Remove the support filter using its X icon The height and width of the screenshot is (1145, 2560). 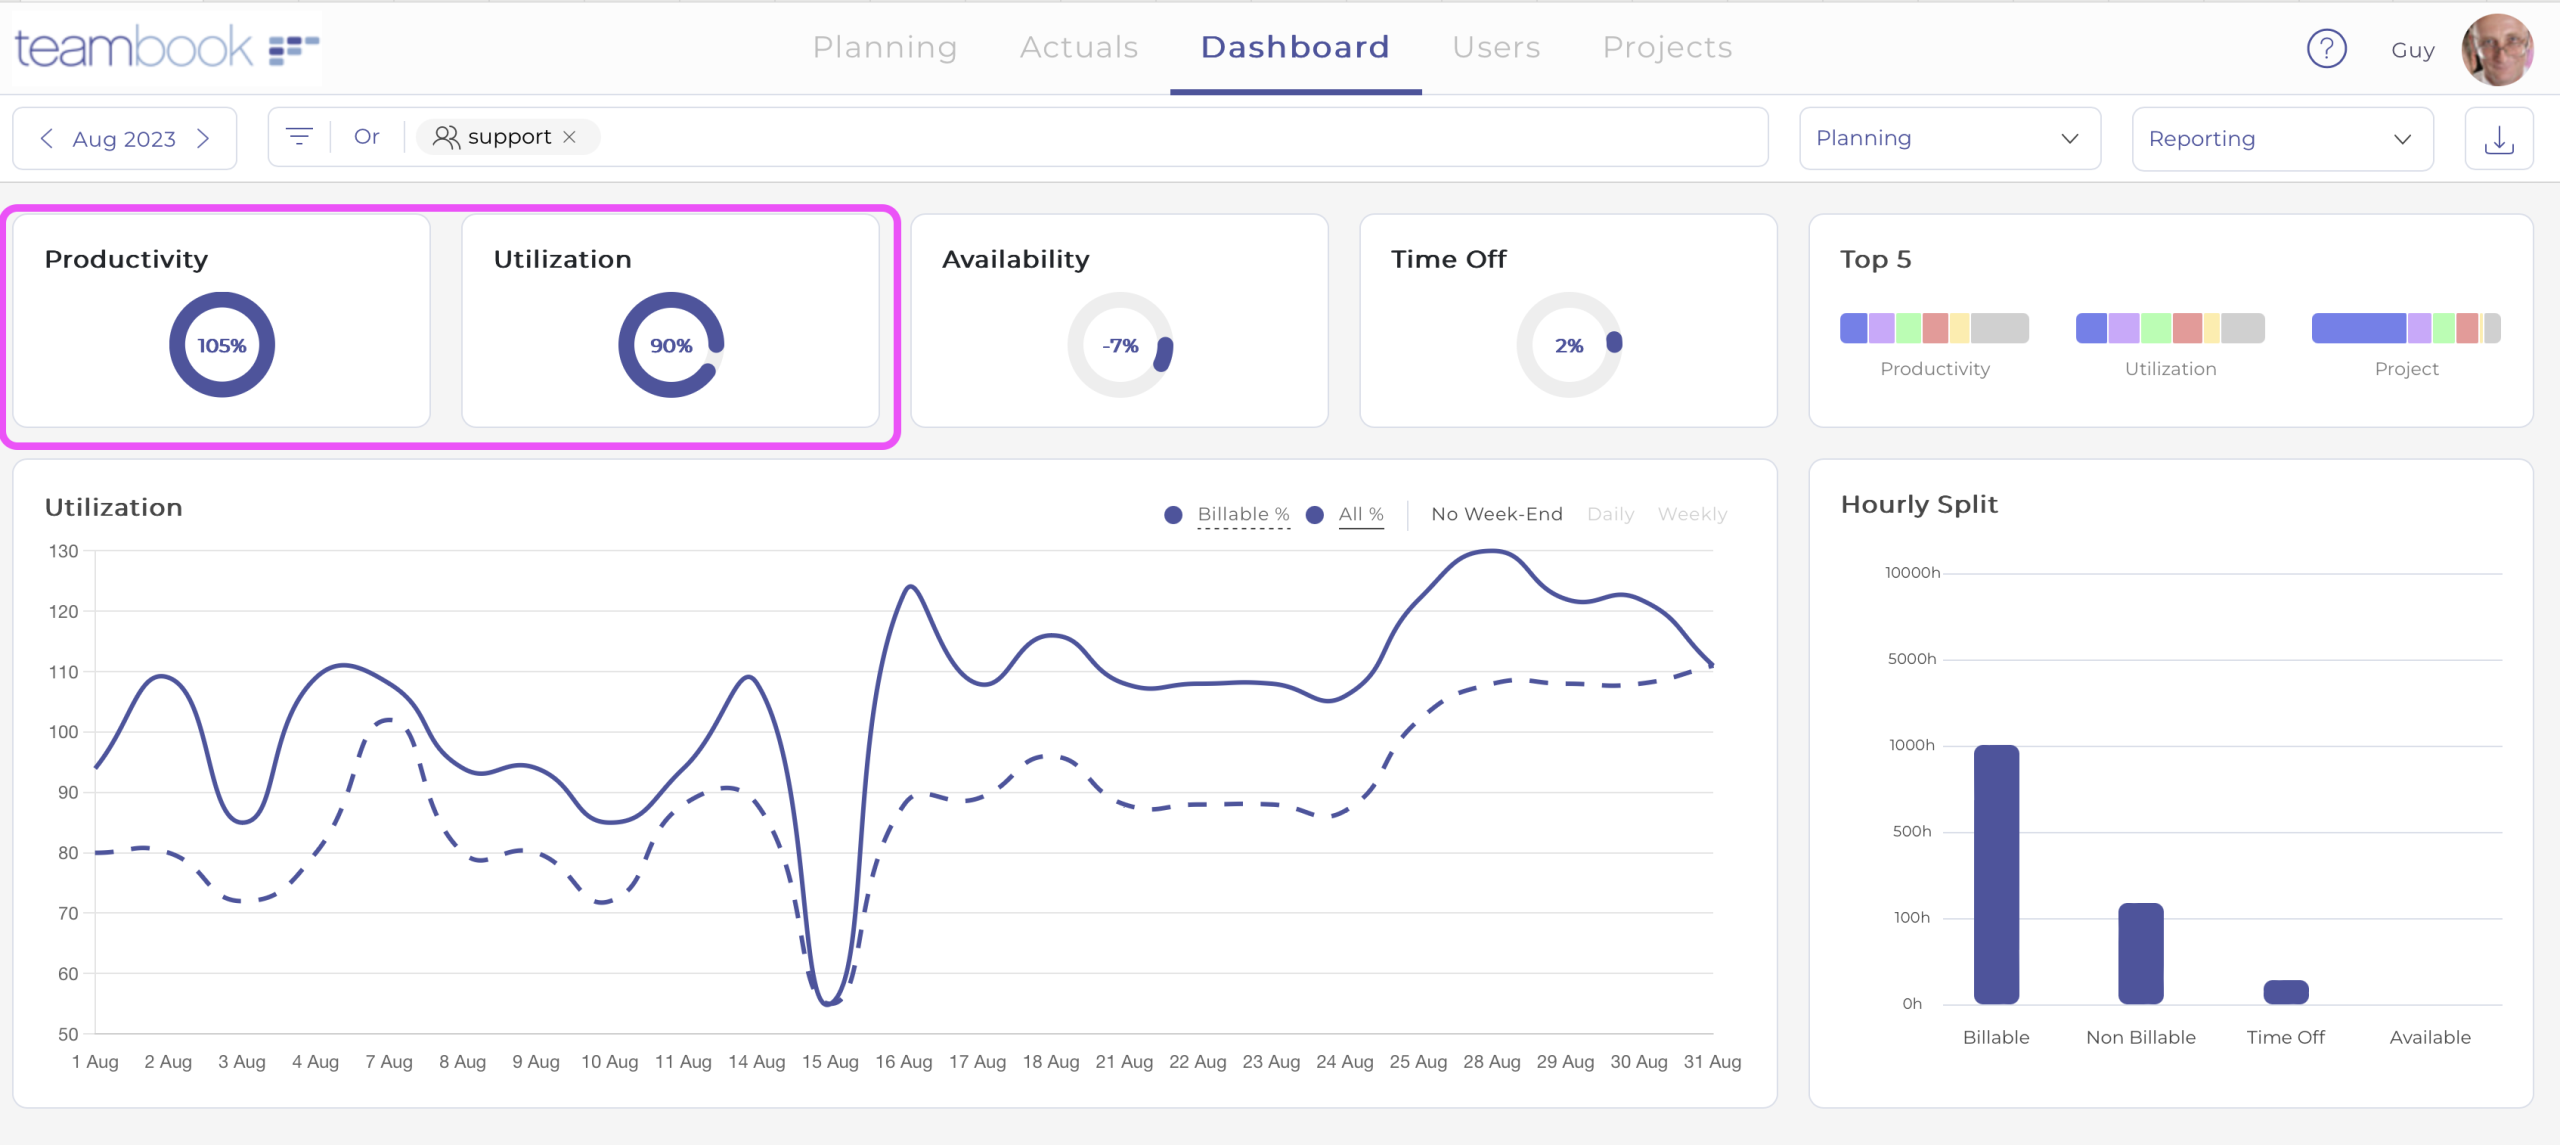(570, 137)
